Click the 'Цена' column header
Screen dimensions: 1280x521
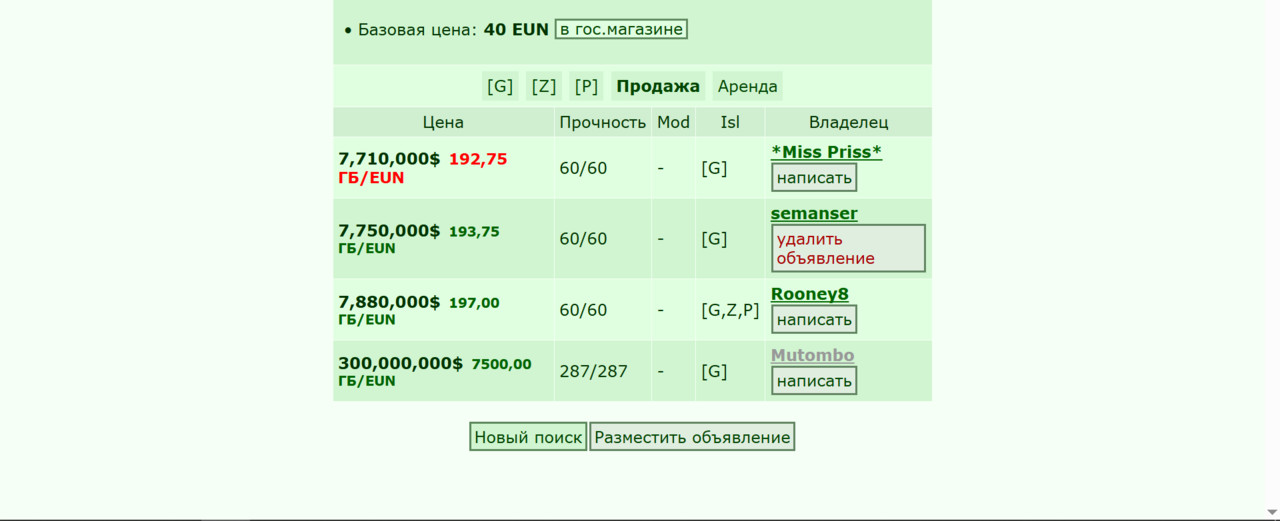coord(443,122)
